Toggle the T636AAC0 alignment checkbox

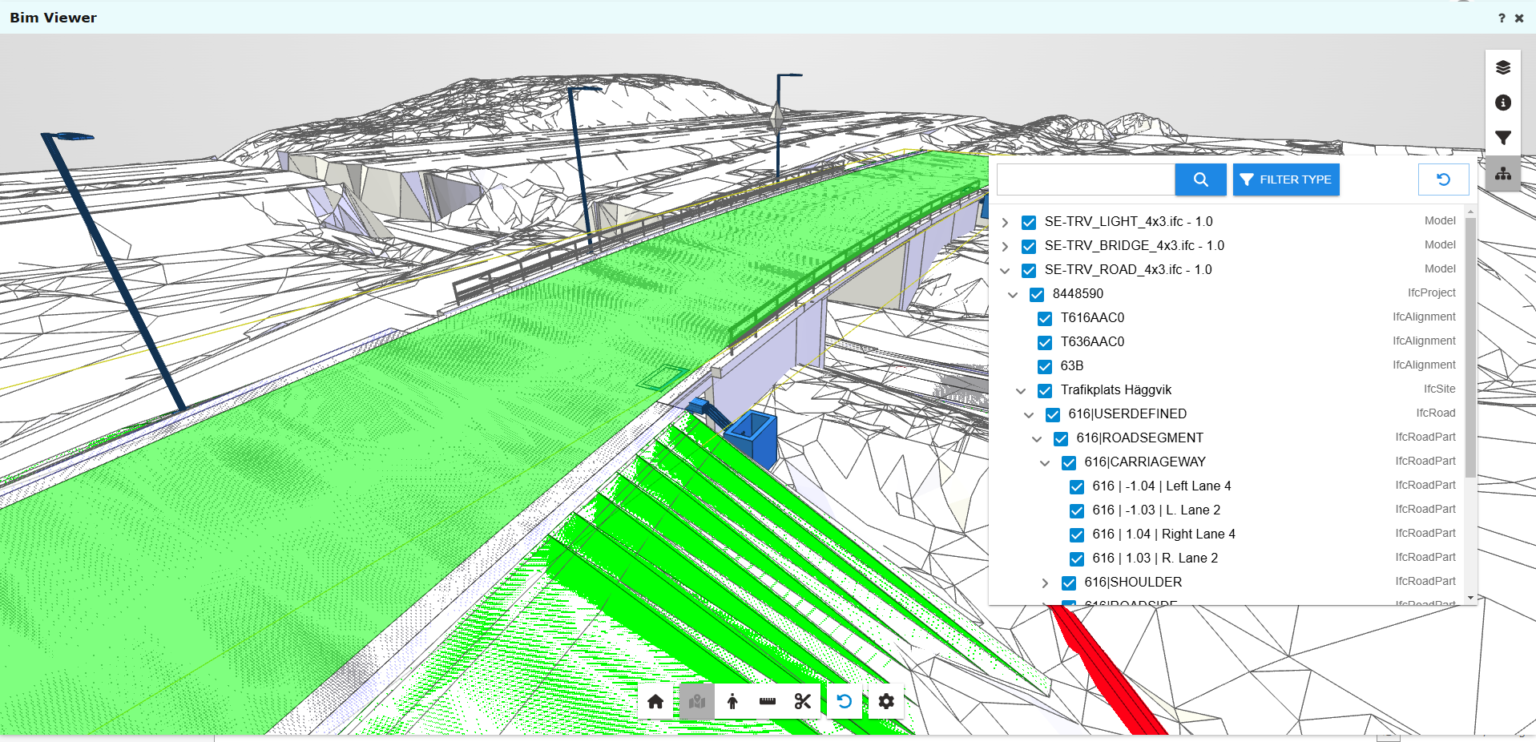pyautogui.click(x=1044, y=342)
